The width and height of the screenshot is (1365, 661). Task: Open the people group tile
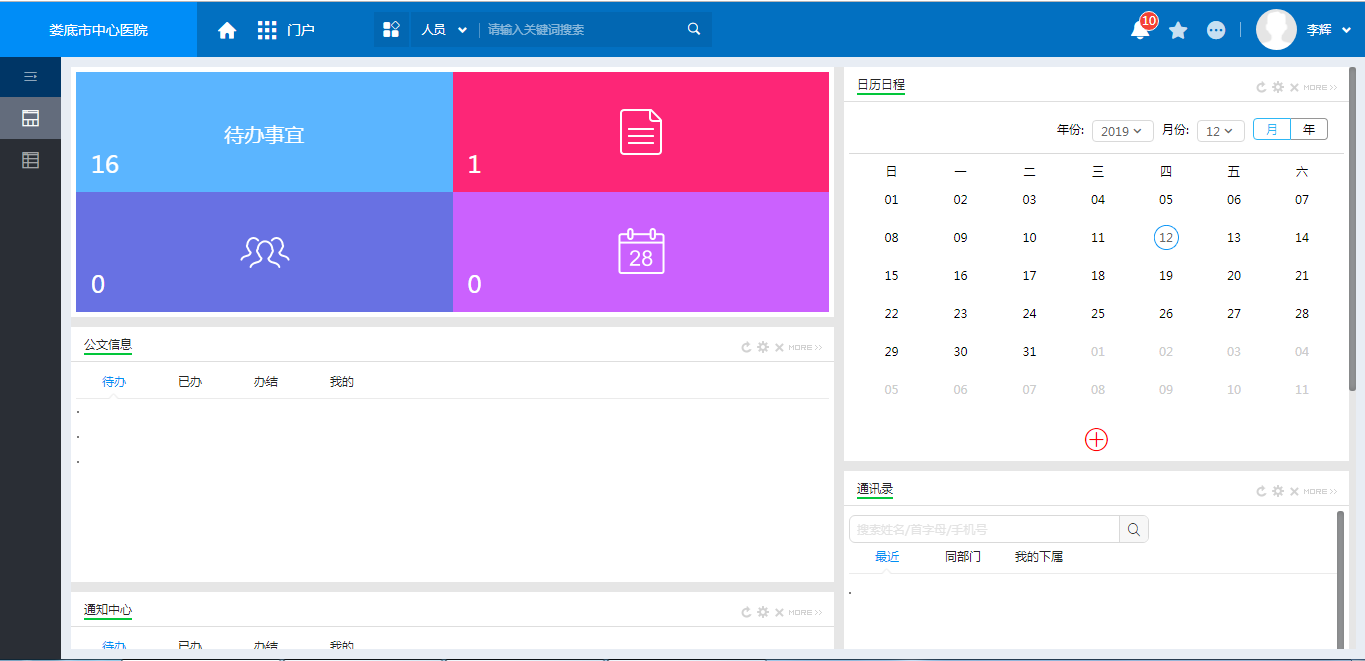[x=264, y=252]
